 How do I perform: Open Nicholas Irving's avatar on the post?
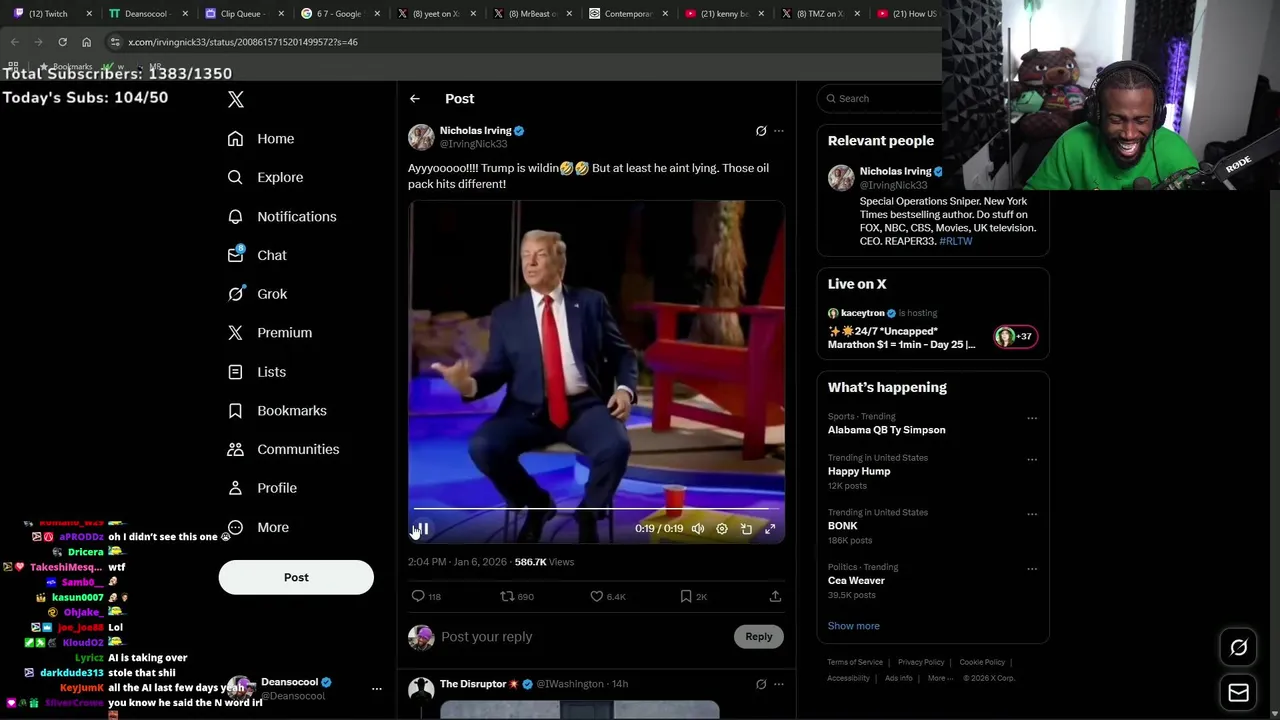point(421,137)
